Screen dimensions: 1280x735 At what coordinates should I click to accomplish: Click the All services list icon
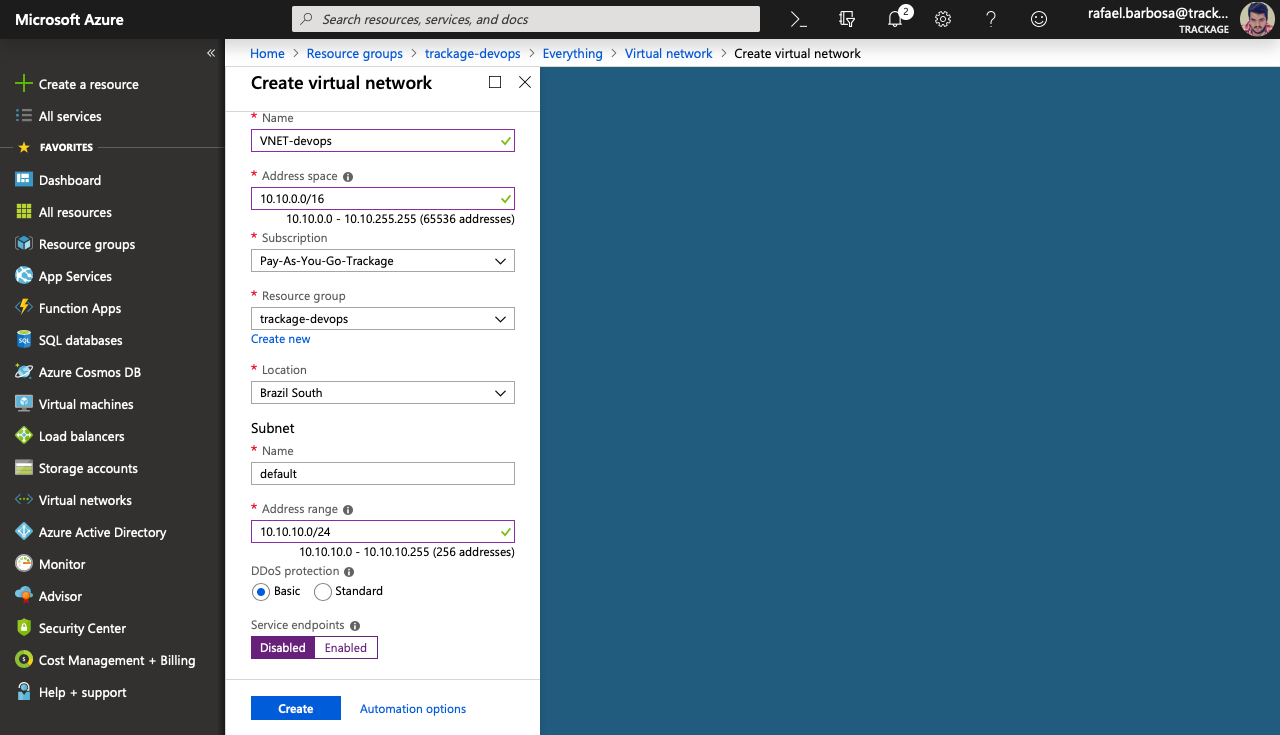24,116
